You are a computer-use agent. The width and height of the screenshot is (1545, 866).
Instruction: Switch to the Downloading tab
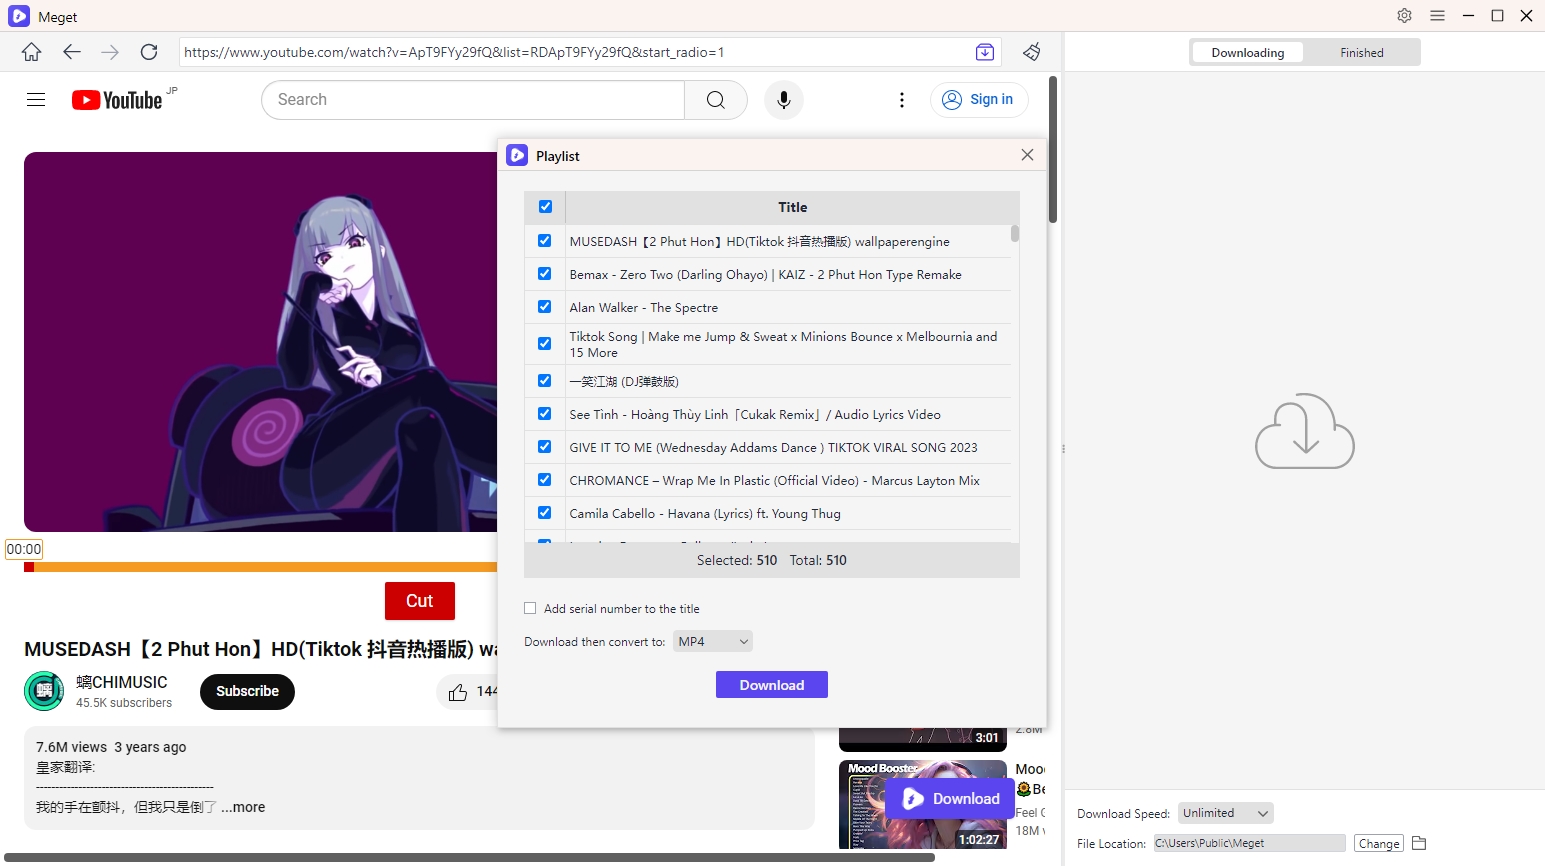click(1247, 53)
